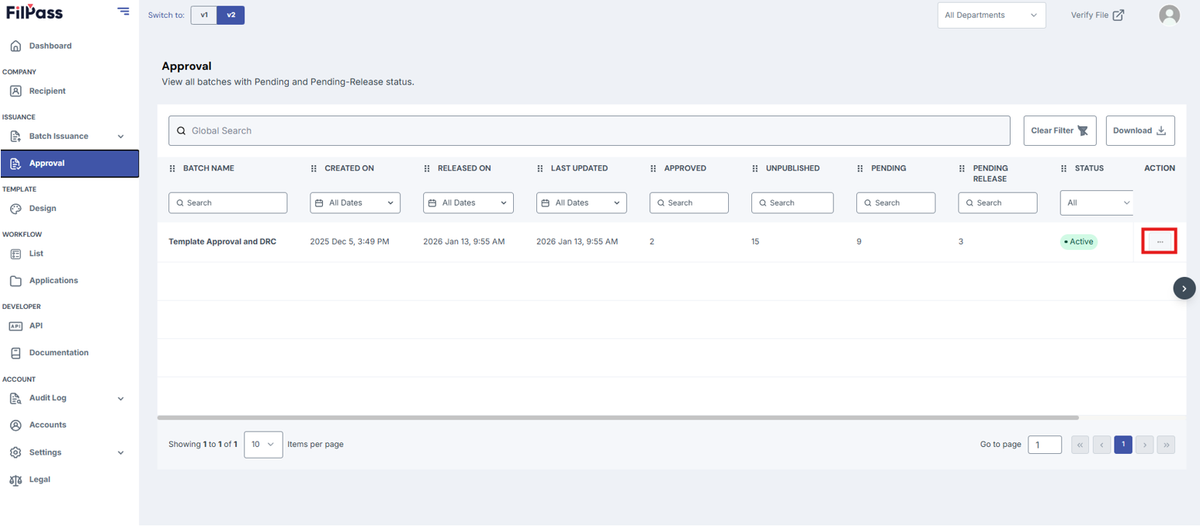Viewport: 1200px width, 526px height.
Task: Click the Clear Filter button
Action: (1060, 131)
